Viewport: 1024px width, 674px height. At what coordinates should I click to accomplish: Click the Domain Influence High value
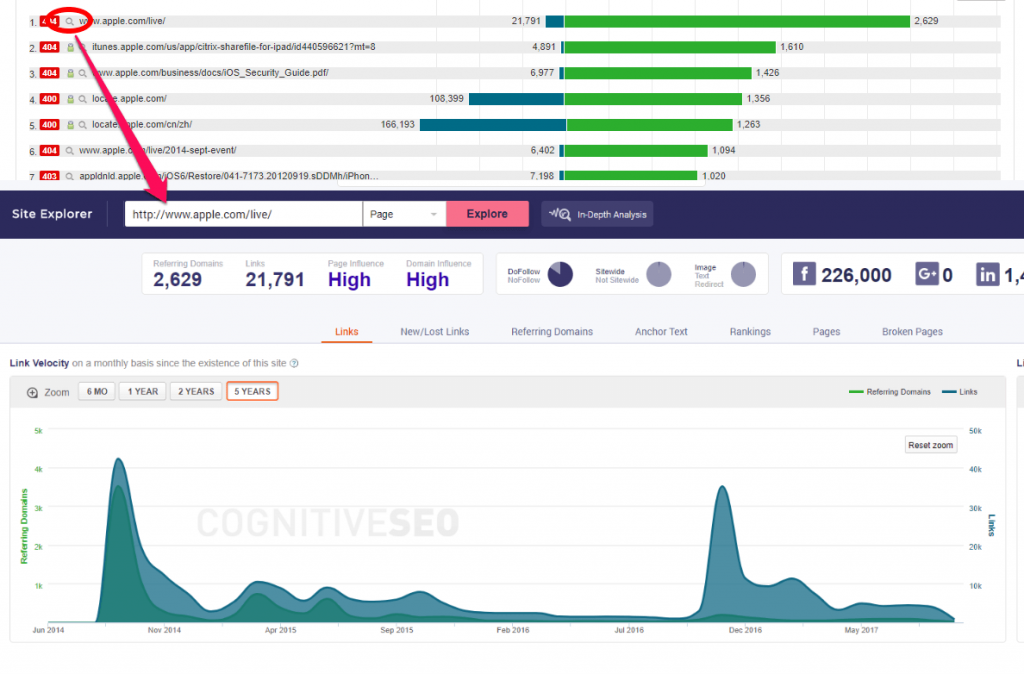pyautogui.click(x=428, y=280)
